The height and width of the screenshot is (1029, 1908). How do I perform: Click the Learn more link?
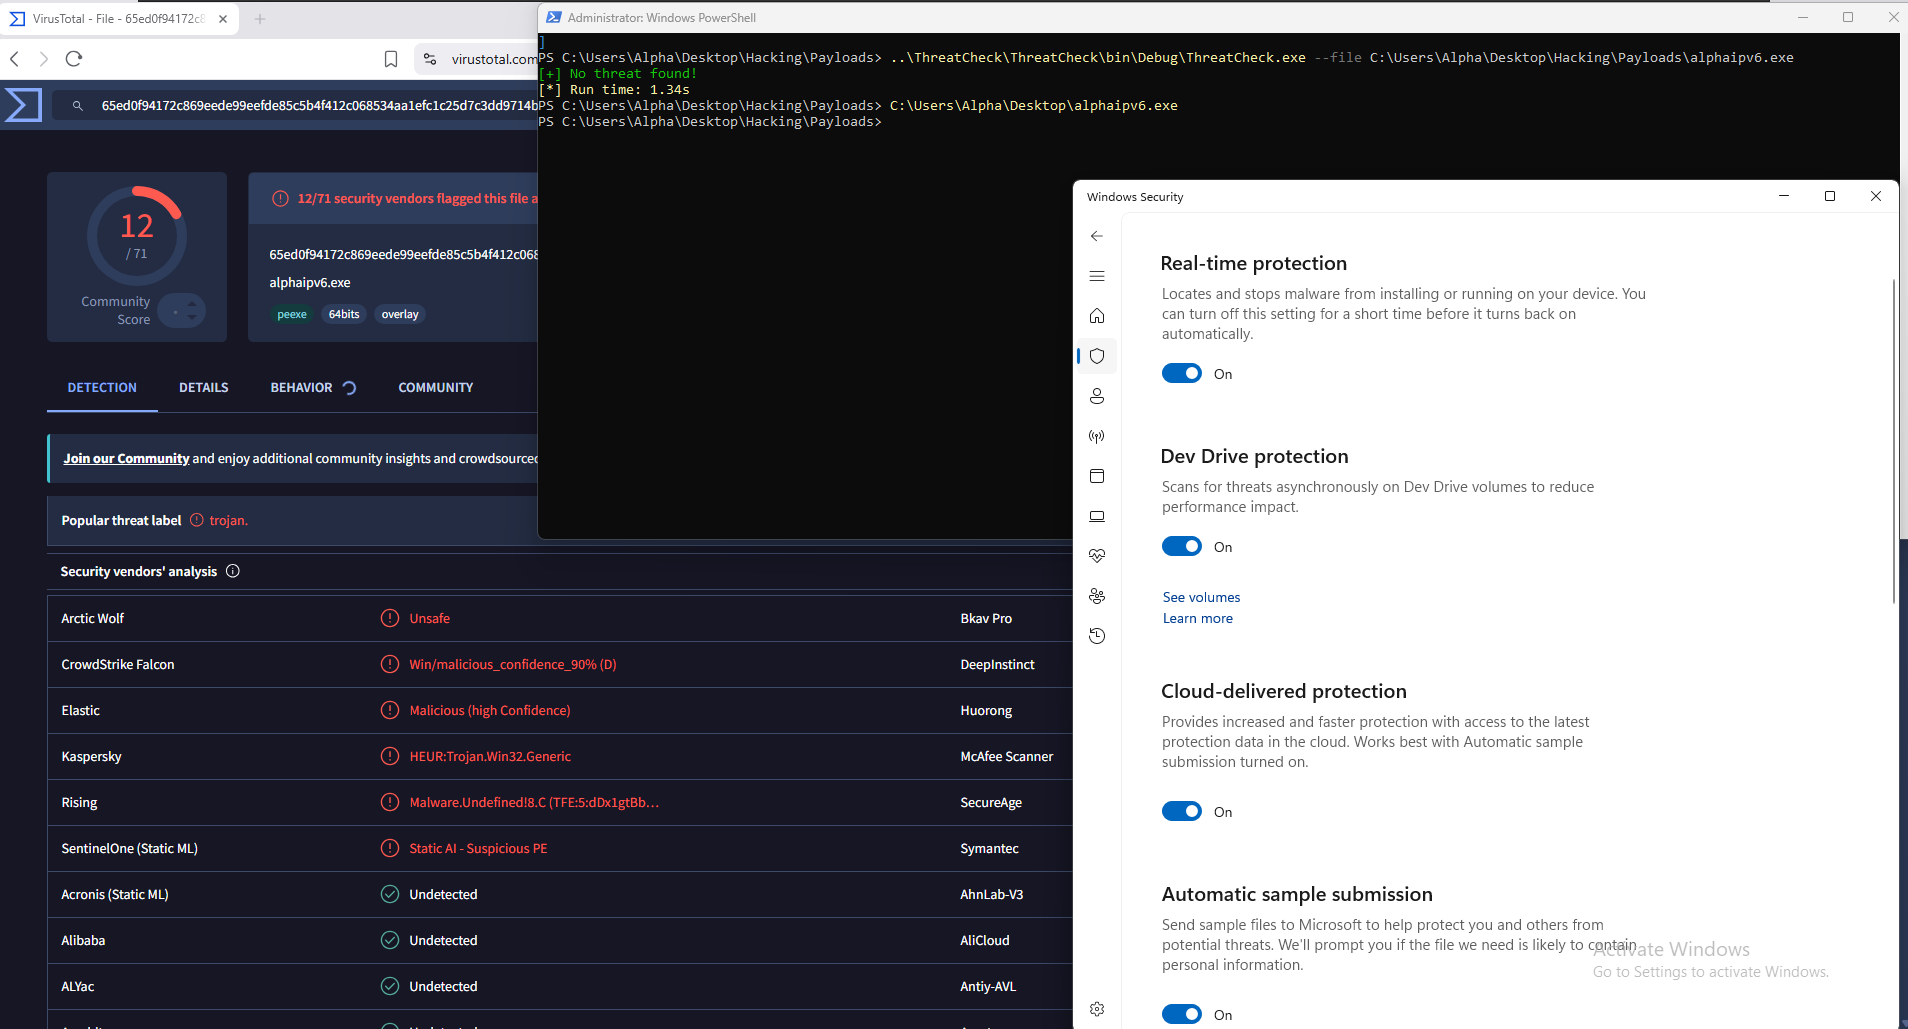(1197, 619)
